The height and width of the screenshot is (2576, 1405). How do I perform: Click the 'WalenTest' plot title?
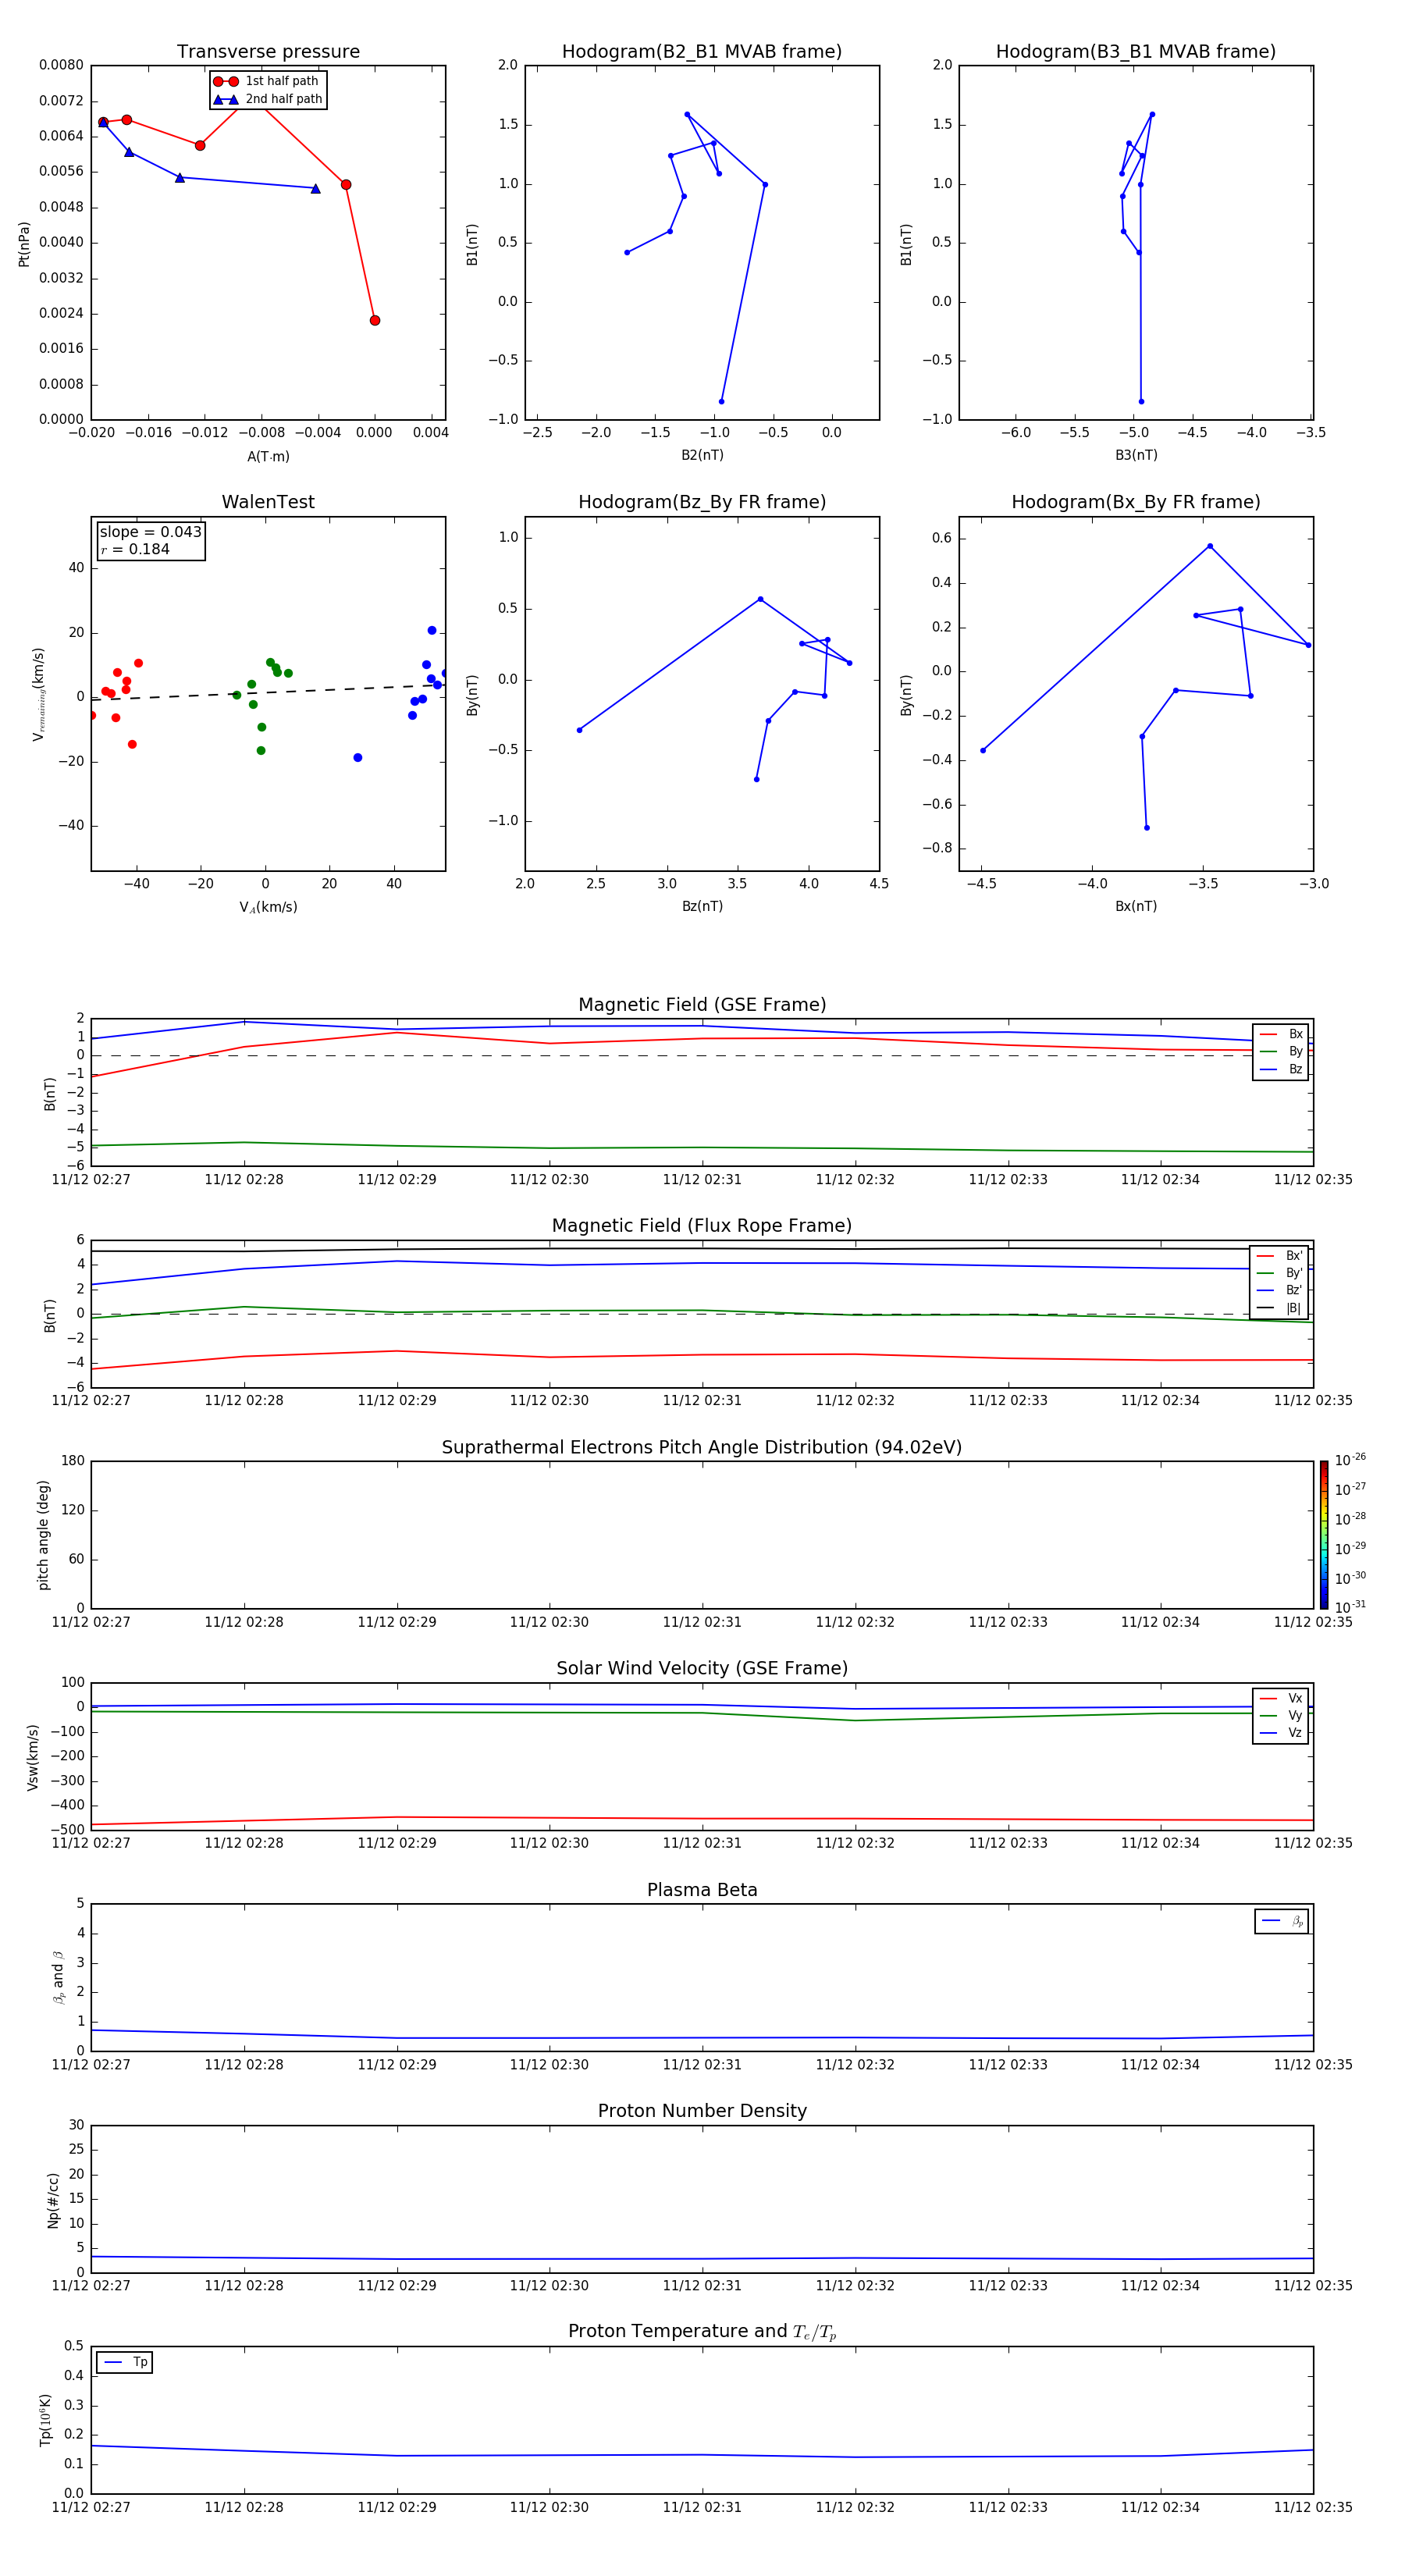[268, 502]
